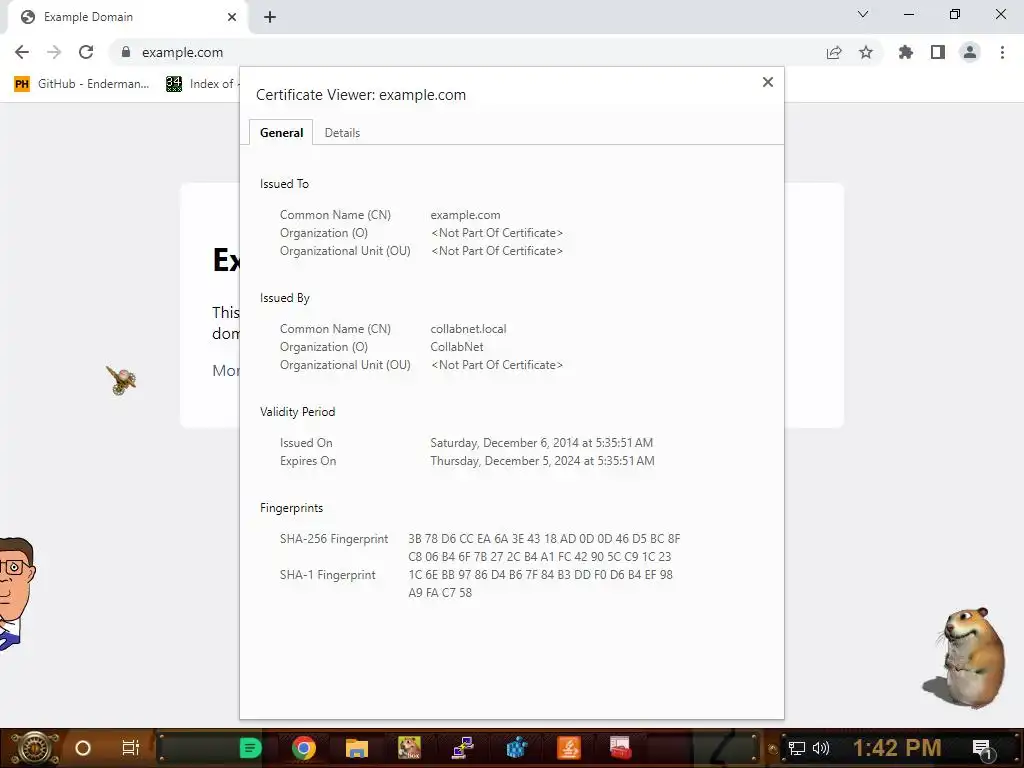Click the Issued To heading
Viewport: 1024px width, 768px height.
pyautogui.click(x=284, y=184)
